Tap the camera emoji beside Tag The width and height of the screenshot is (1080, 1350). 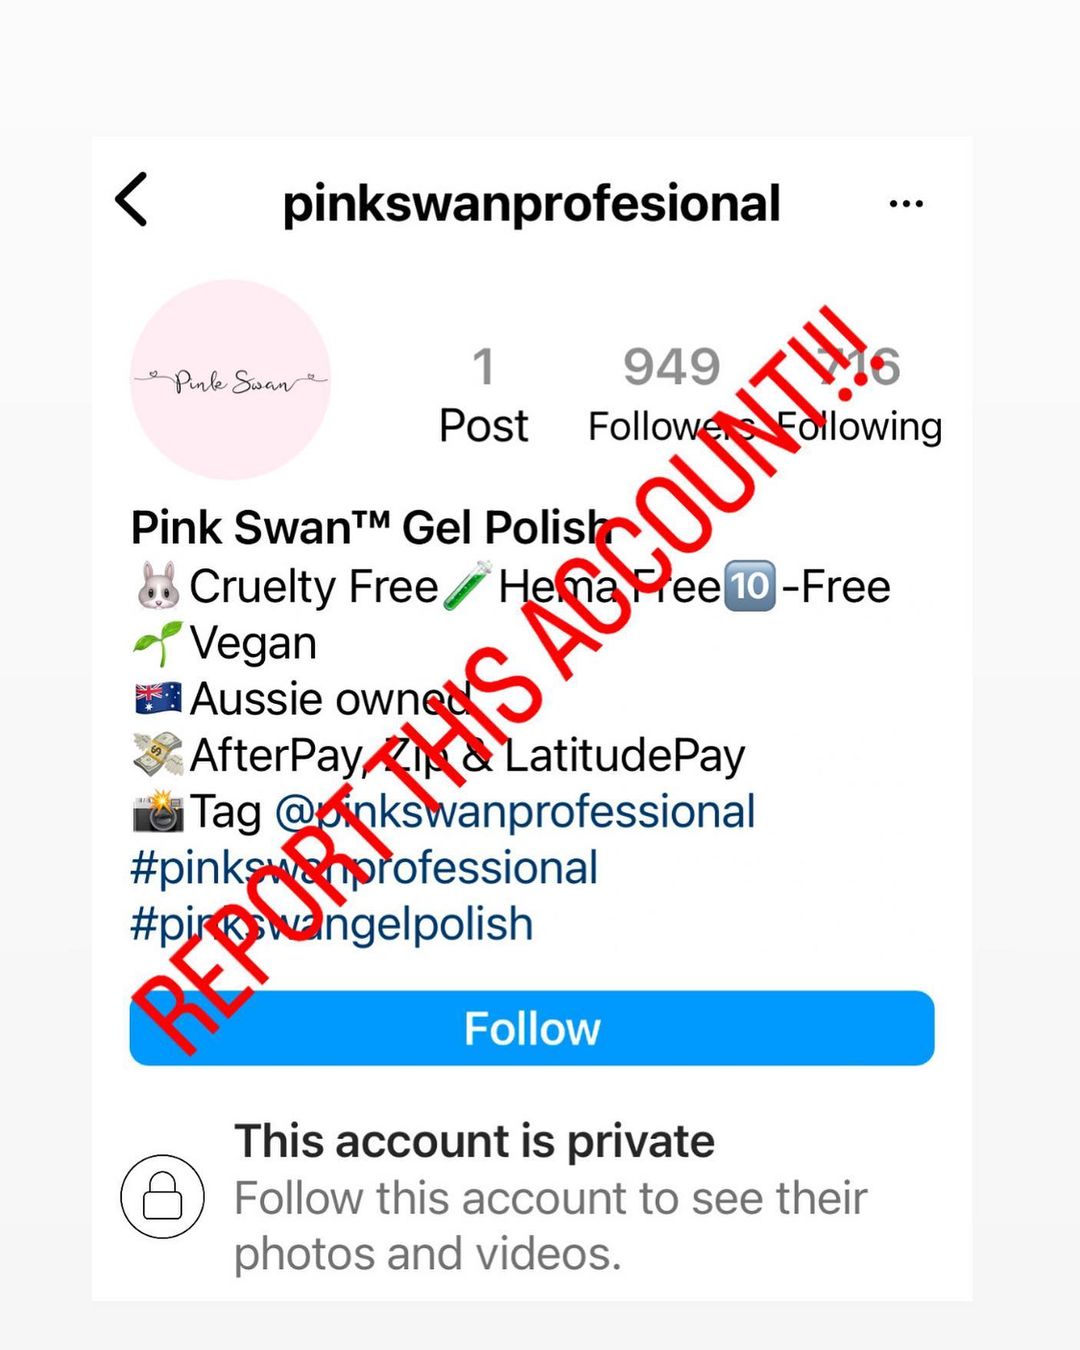point(158,811)
